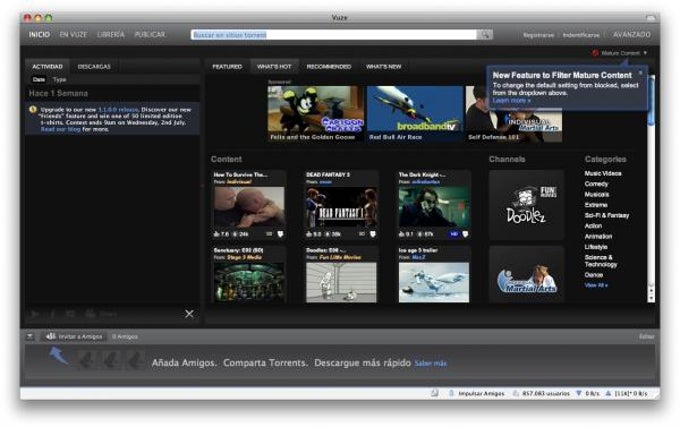Open the LIBRERÍA tab
680x427 pixels.
(111, 35)
